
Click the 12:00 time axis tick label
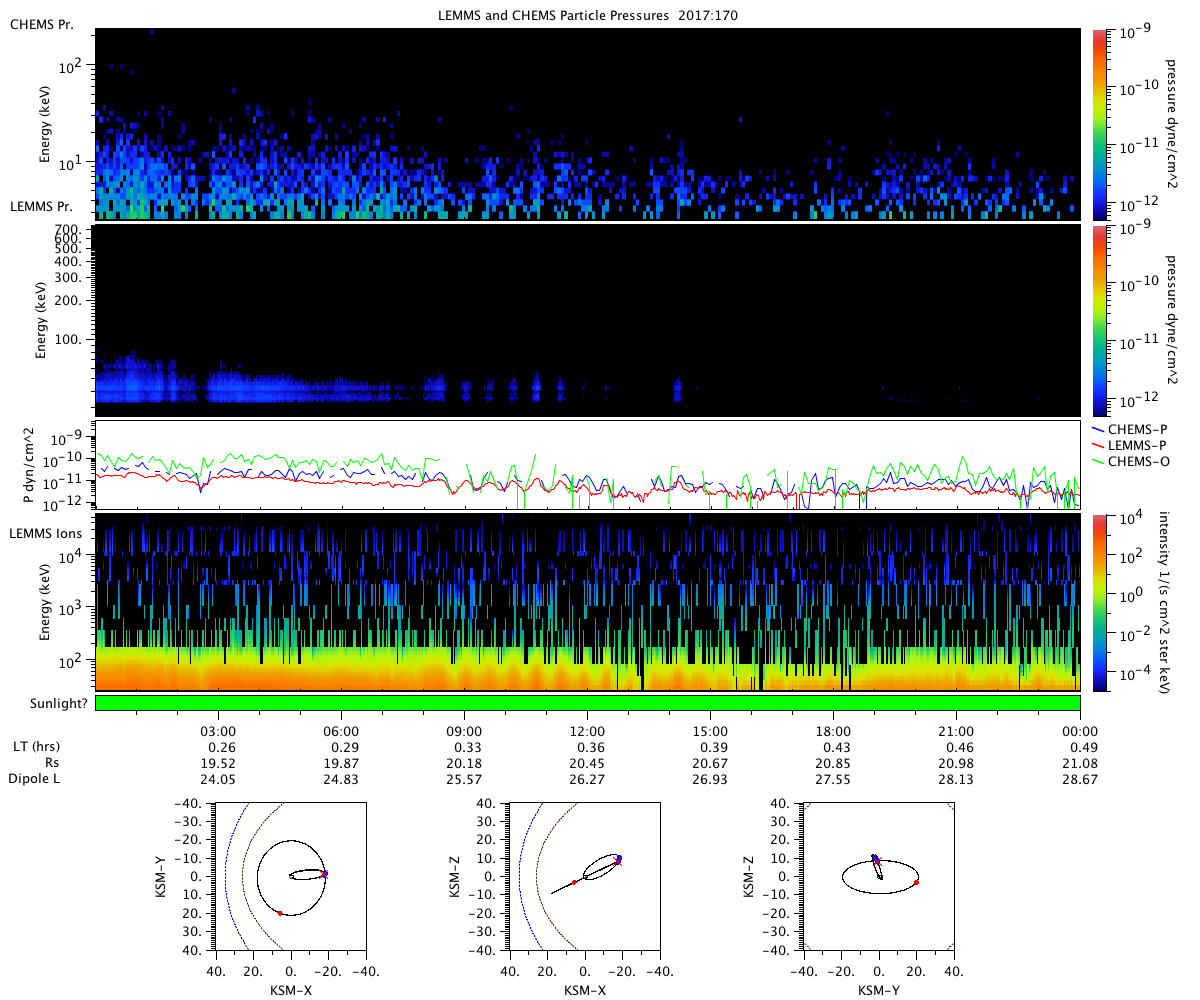click(x=587, y=731)
